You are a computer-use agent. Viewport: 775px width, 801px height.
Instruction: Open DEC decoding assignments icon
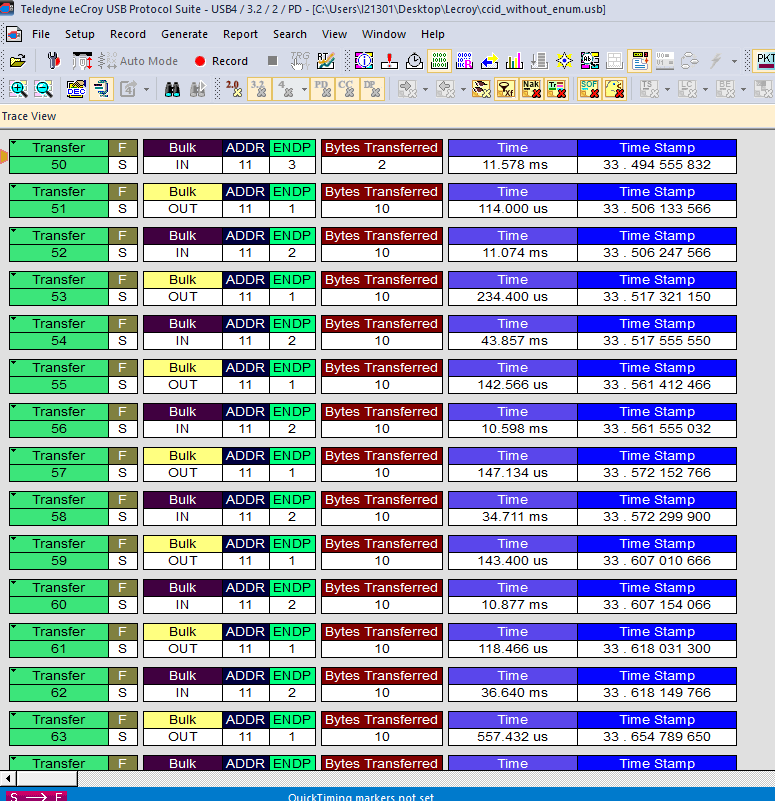click(76, 89)
